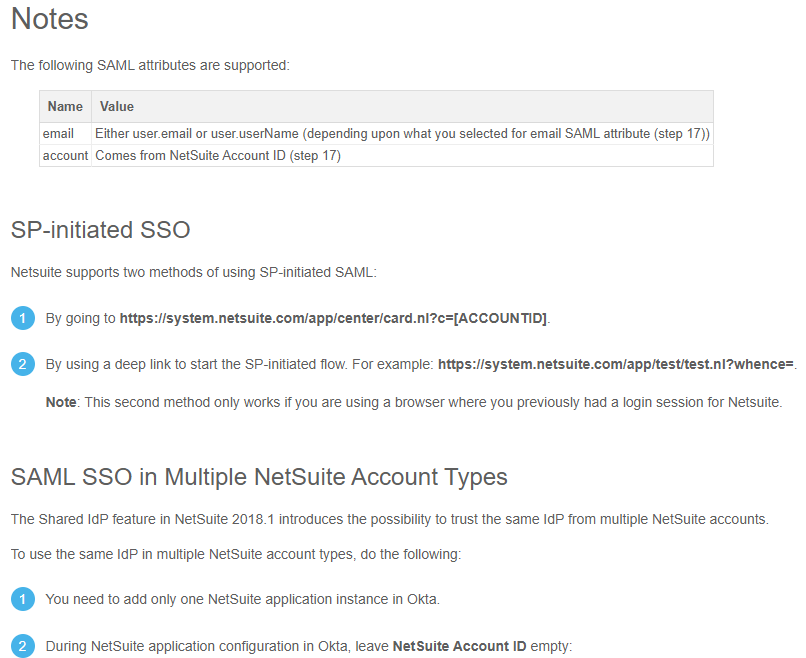Image resolution: width=806 pixels, height=658 pixels.
Task: Click the 'Value' table column header
Action: coord(117,106)
